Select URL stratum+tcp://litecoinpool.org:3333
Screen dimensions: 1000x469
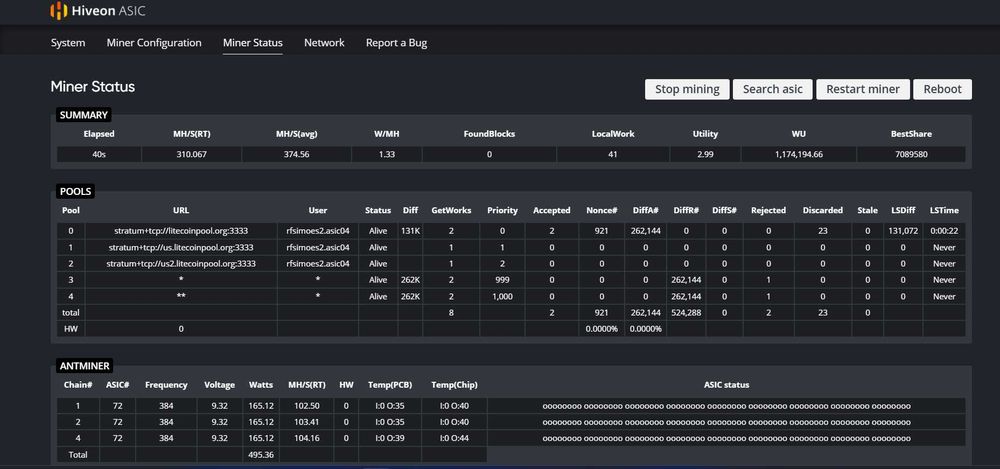pos(181,231)
